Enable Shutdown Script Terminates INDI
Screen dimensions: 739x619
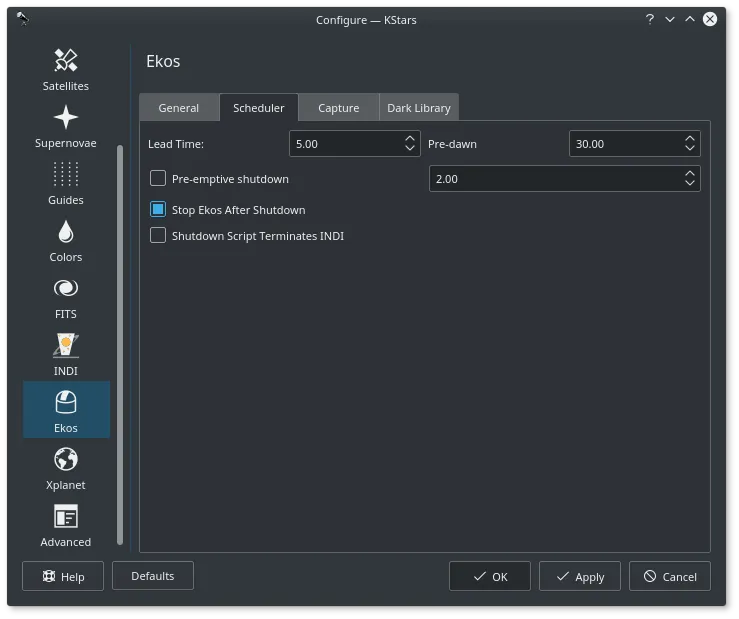pos(158,235)
